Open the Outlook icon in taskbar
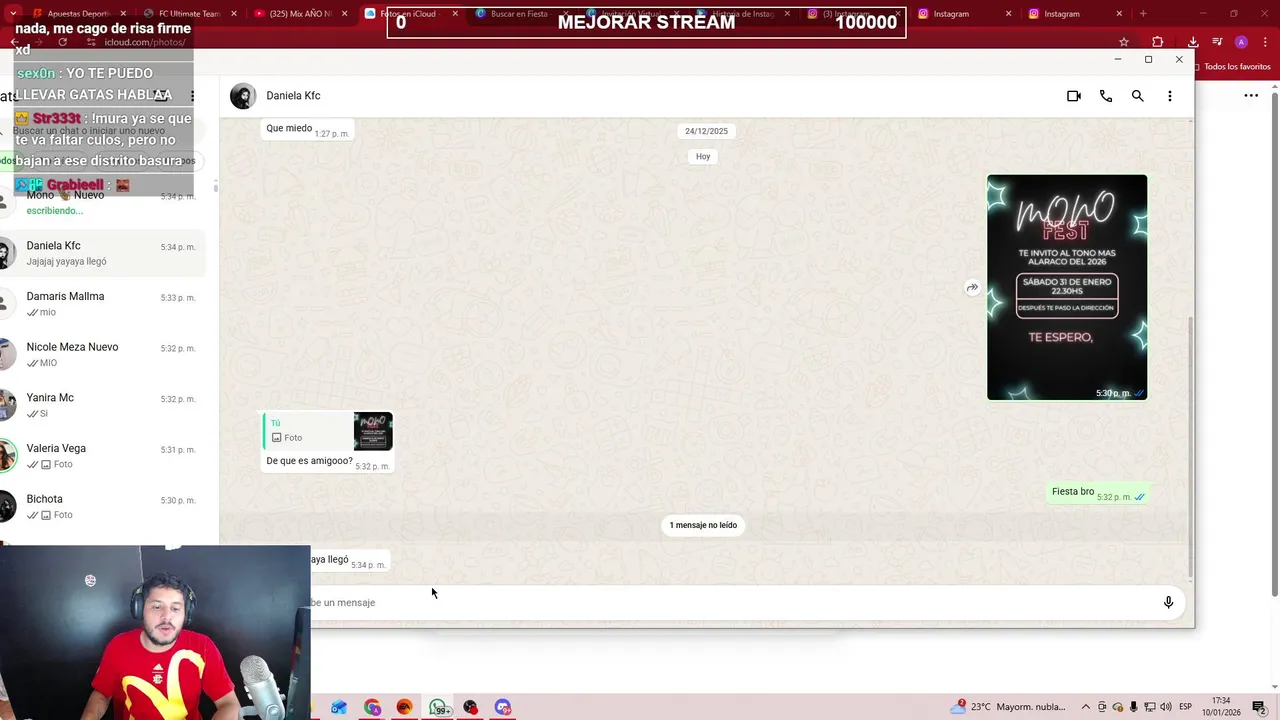This screenshot has height=720, width=1280. (339, 707)
